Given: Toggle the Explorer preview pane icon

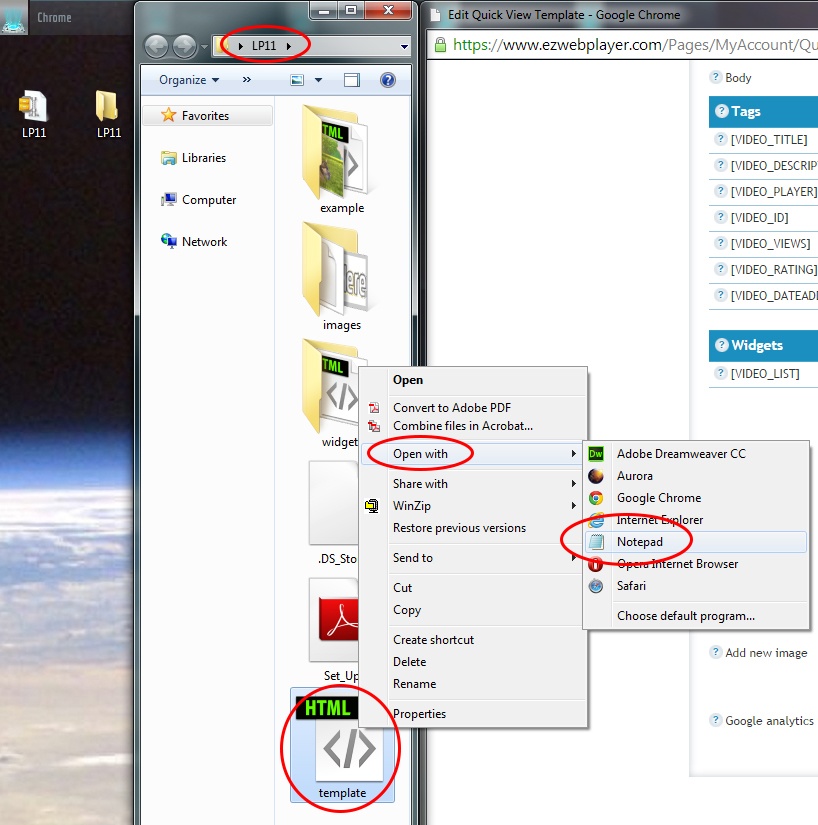Looking at the screenshot, I should point(351,80).
